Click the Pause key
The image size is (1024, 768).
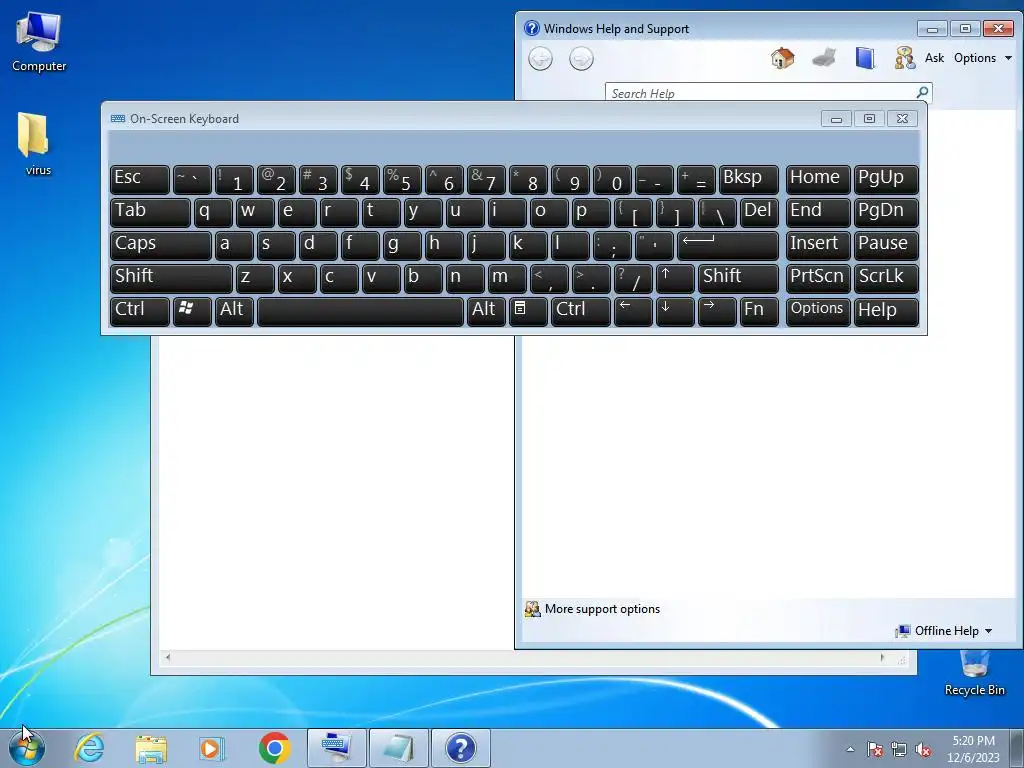coord(886,246)
